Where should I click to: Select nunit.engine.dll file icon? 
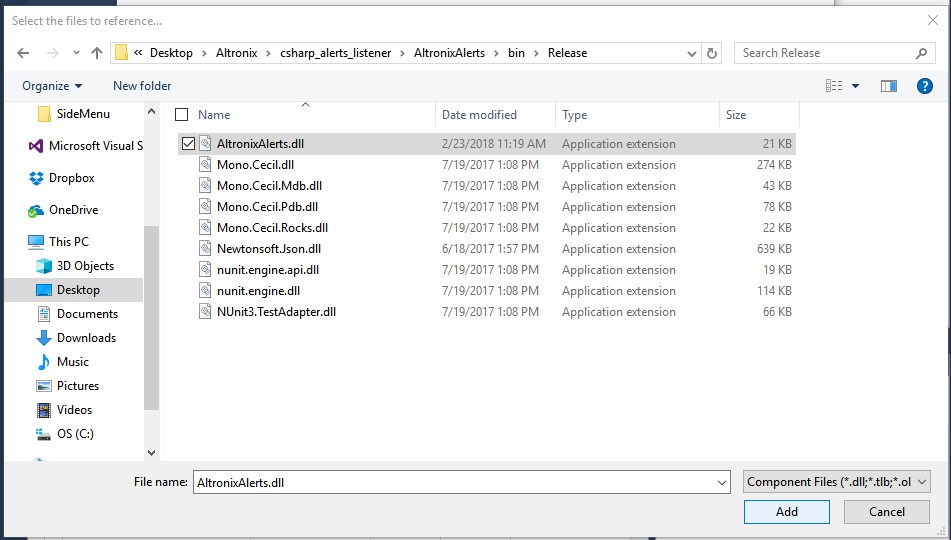click(x=206, y=291)
